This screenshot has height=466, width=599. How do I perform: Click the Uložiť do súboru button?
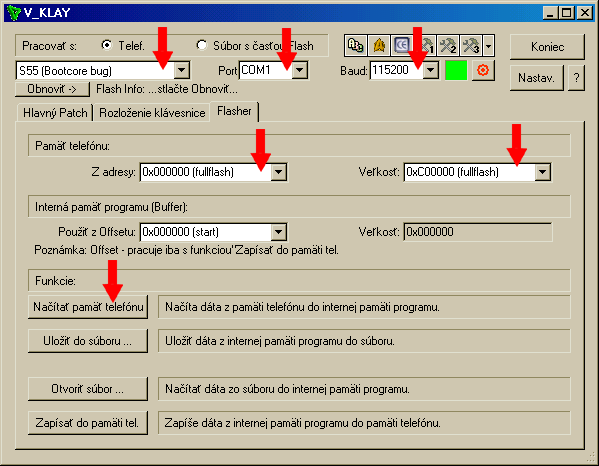[x=88, y=341]
